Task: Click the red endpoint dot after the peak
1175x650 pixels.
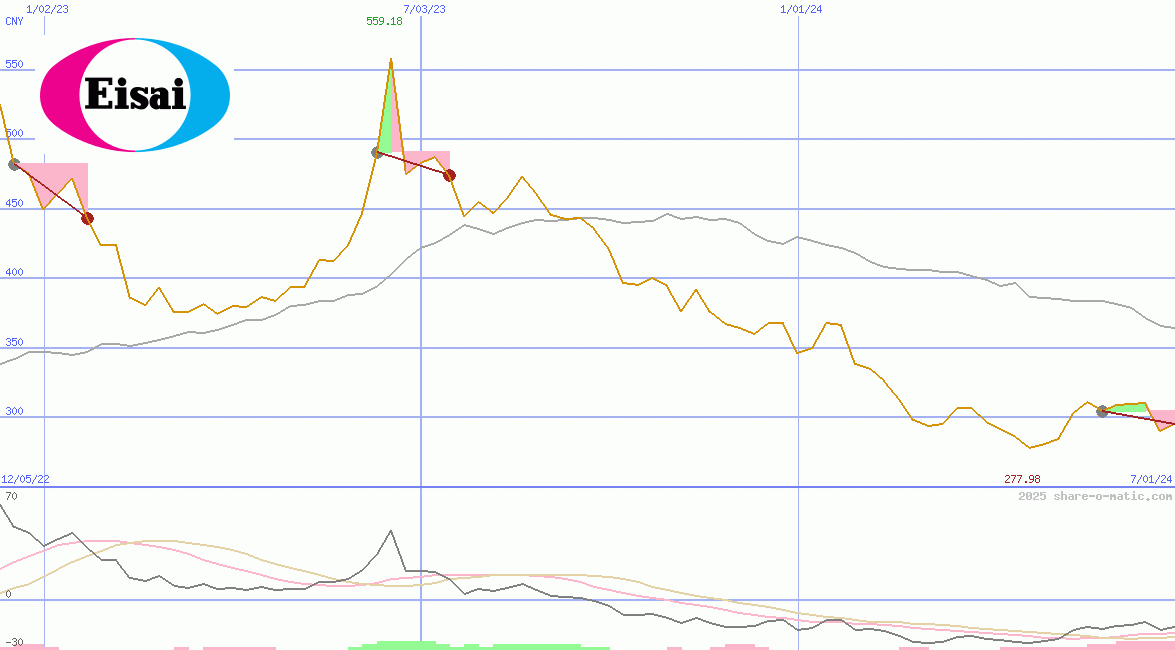Action: click(x=449, y=175)
